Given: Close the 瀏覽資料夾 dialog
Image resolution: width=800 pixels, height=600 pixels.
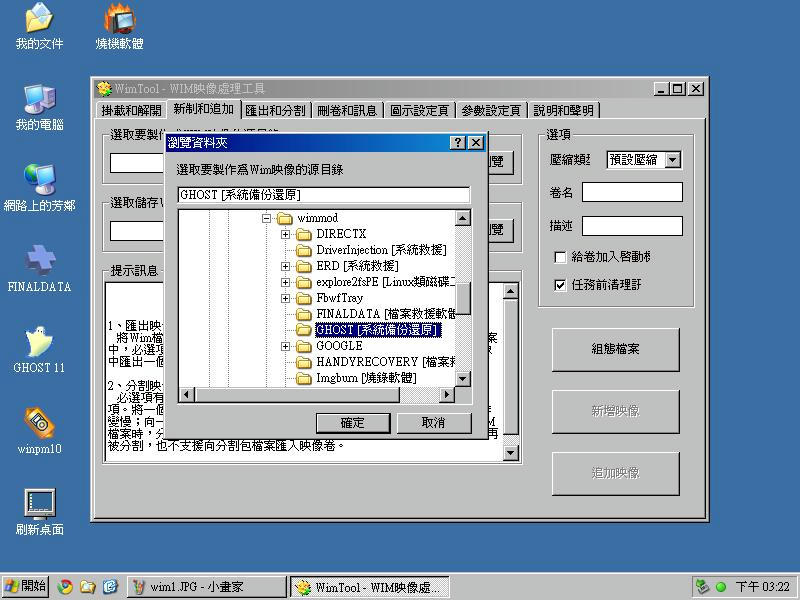Looking at the screenshot, I should (476, 143).
